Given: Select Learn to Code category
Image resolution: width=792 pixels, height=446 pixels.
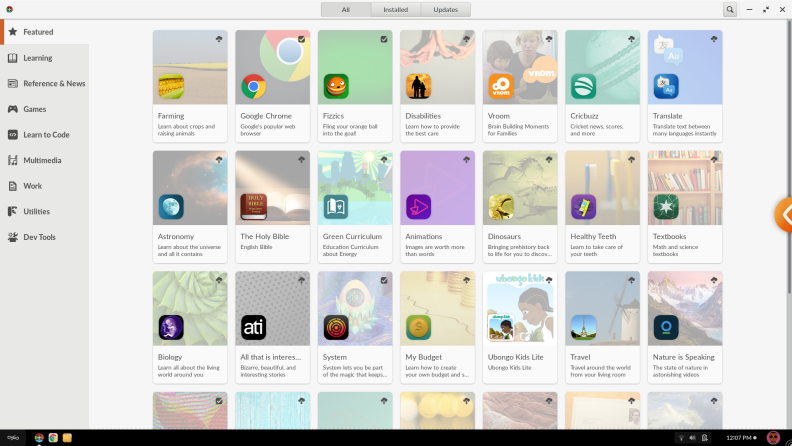Looking at the screenshot, I should tap(44, 135).
